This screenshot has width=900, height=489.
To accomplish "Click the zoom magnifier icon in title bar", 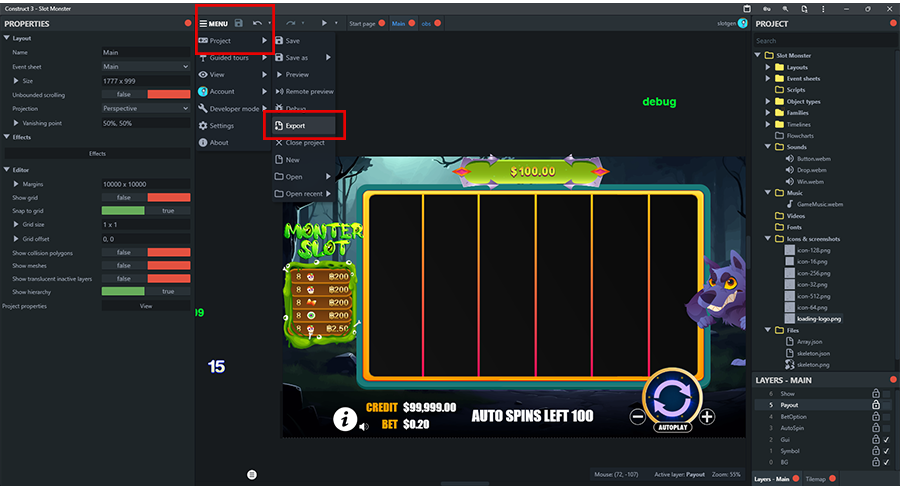I will (785, 9).
